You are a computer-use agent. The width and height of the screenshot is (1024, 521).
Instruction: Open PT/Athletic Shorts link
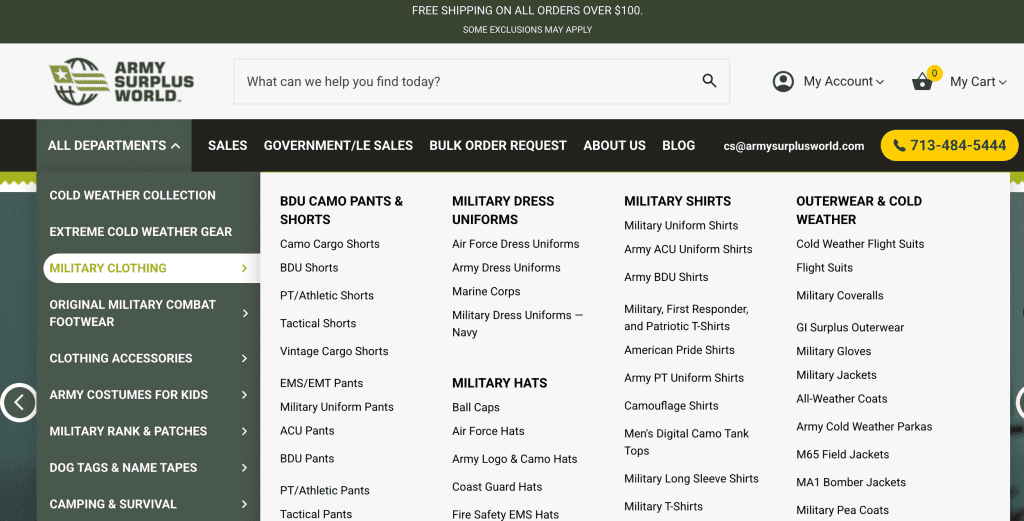click(x=327, y=296)
